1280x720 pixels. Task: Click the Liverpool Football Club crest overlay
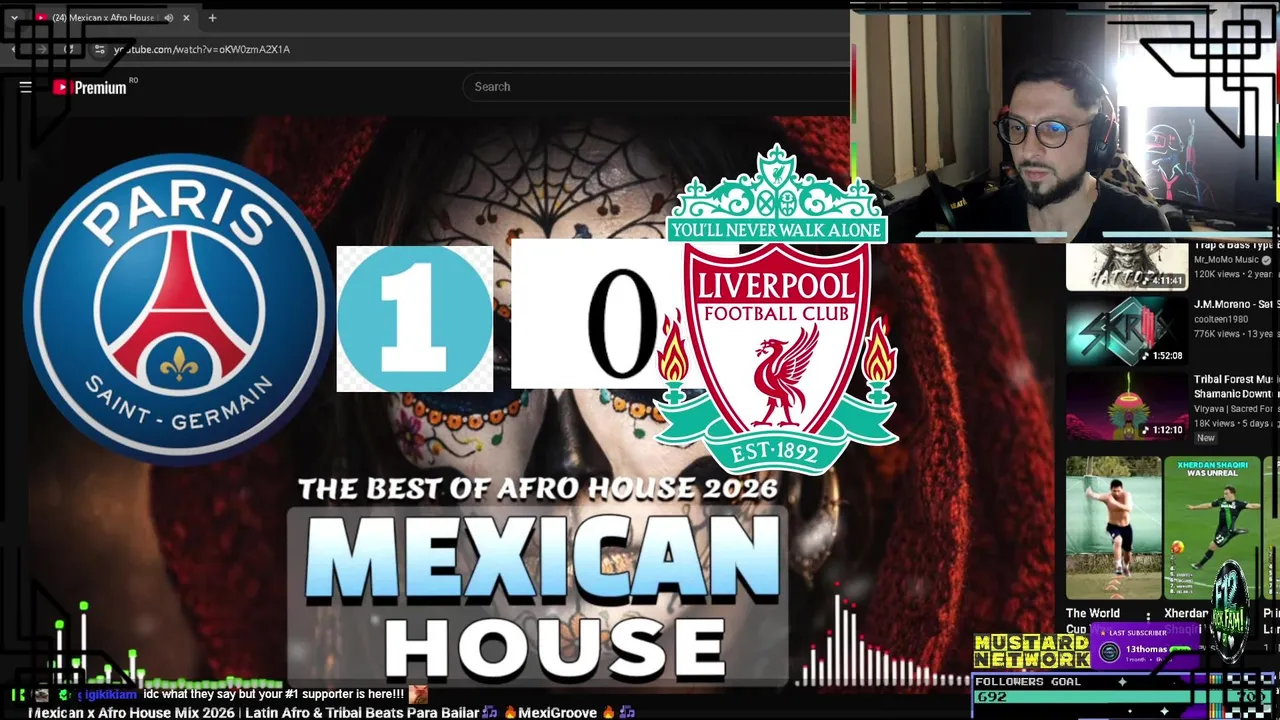pos(777,310)
